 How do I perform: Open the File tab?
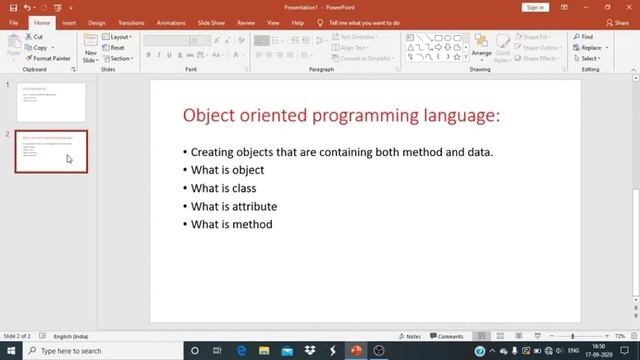pos(13,23)
